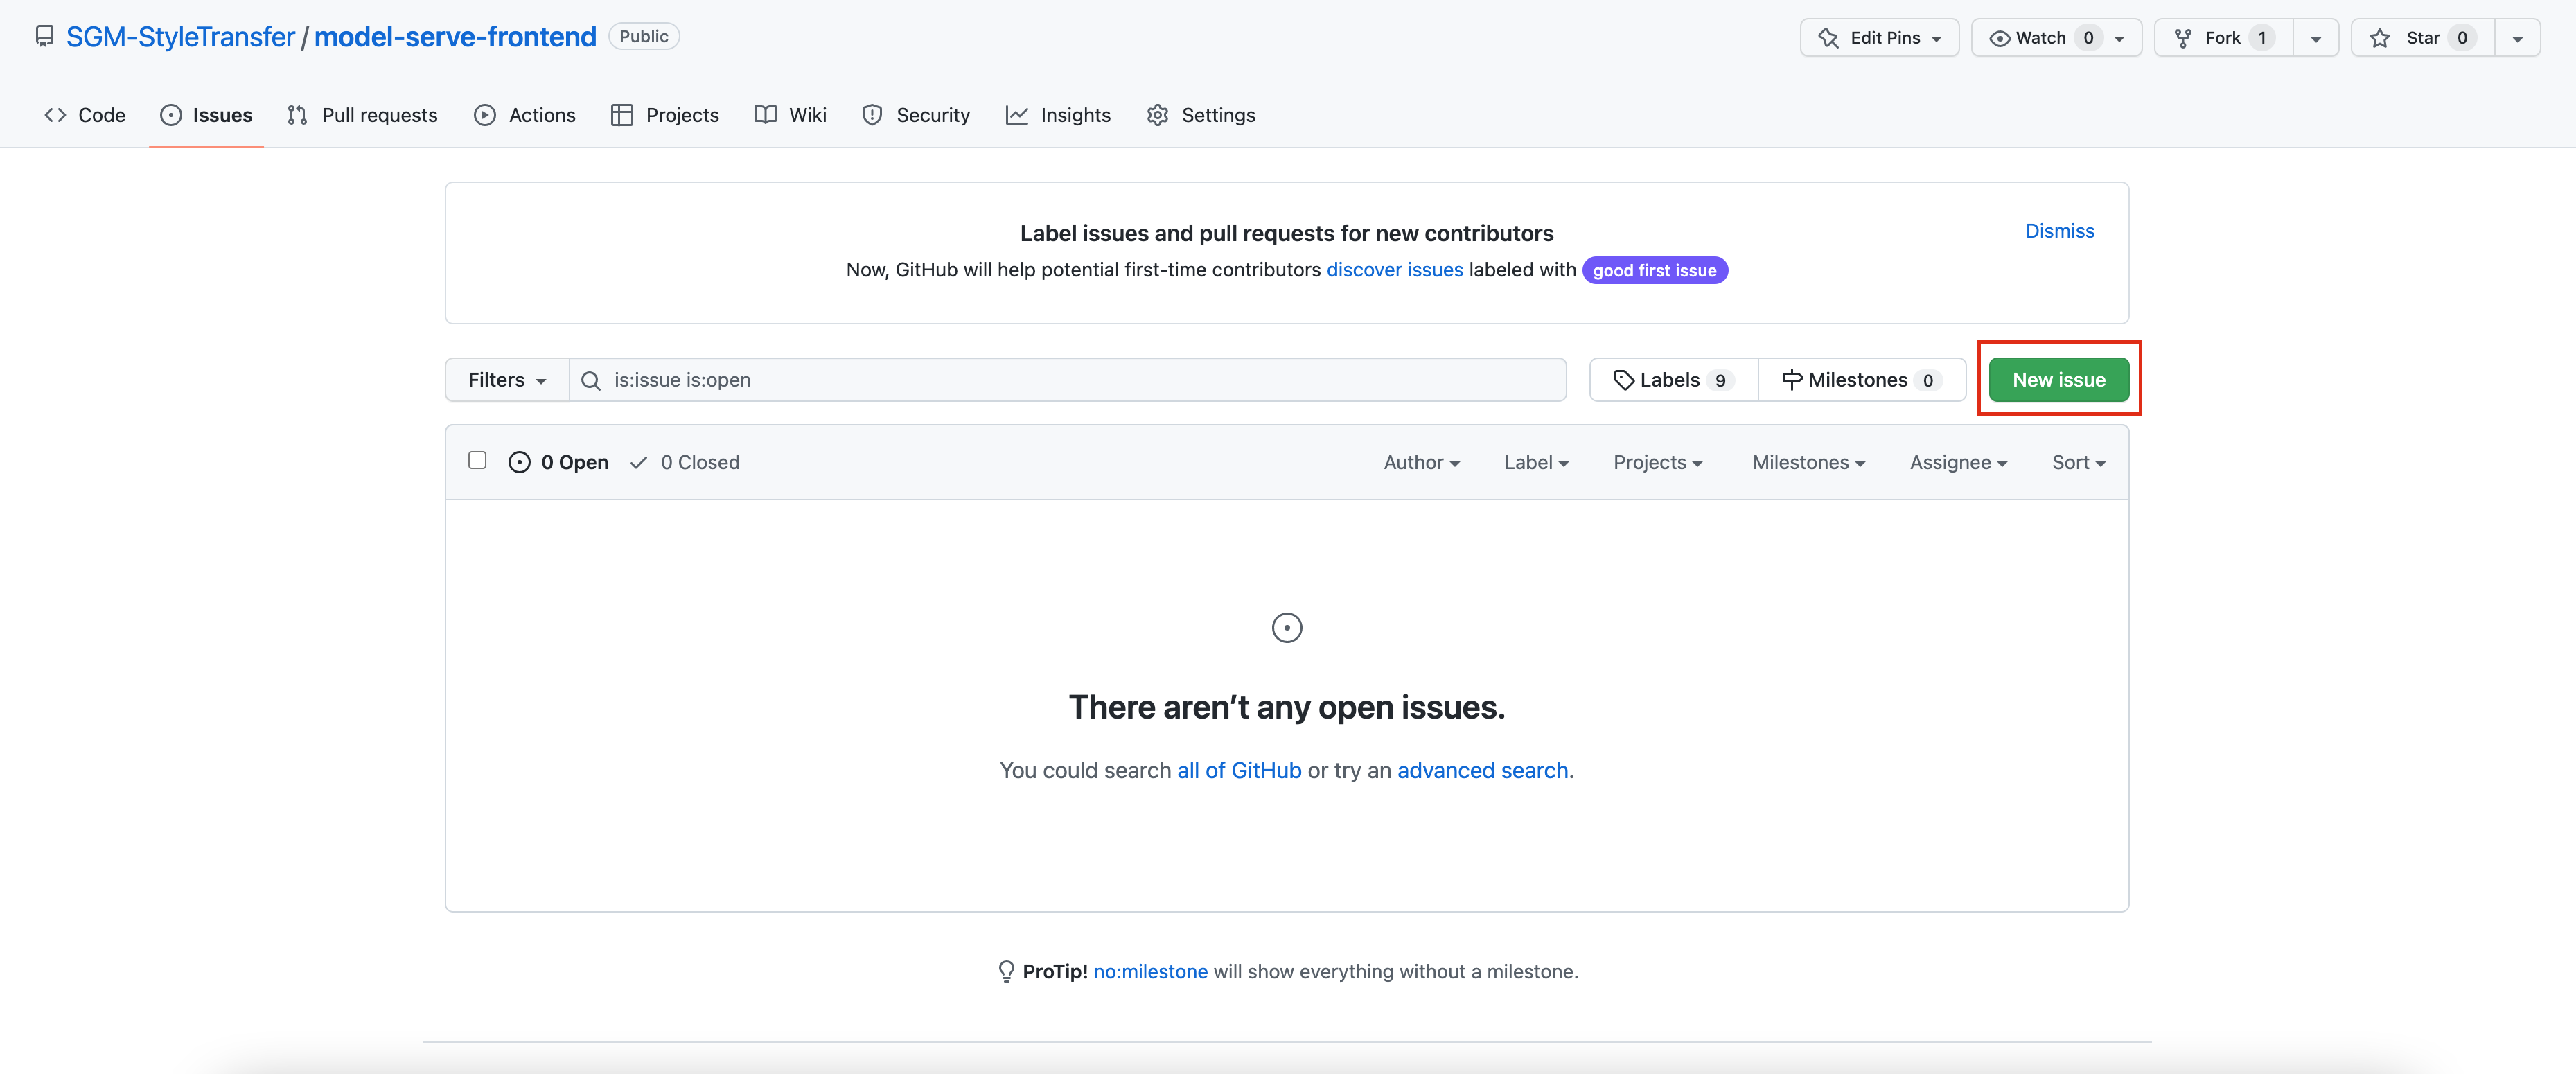This screenshot has width=2576, height=1074.
Task: Open Milestones via signpost icon
Action: pyautogui.click(x=1792, y=380)
